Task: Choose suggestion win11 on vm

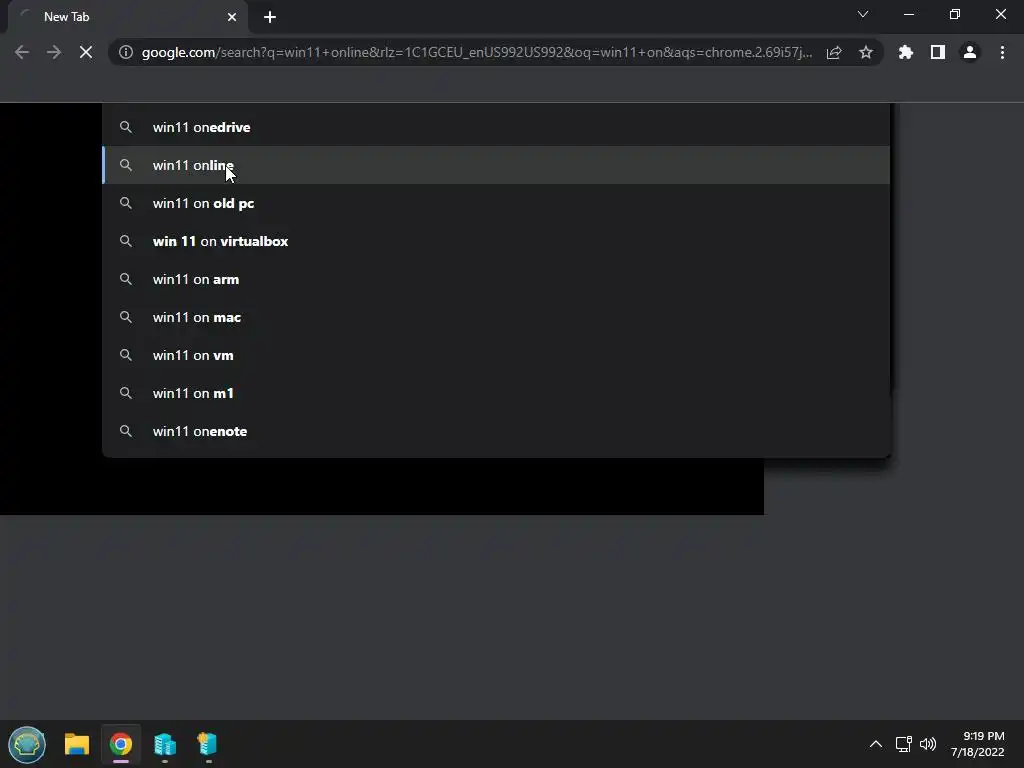Action: pyautogui.click(x=496, y=355)
